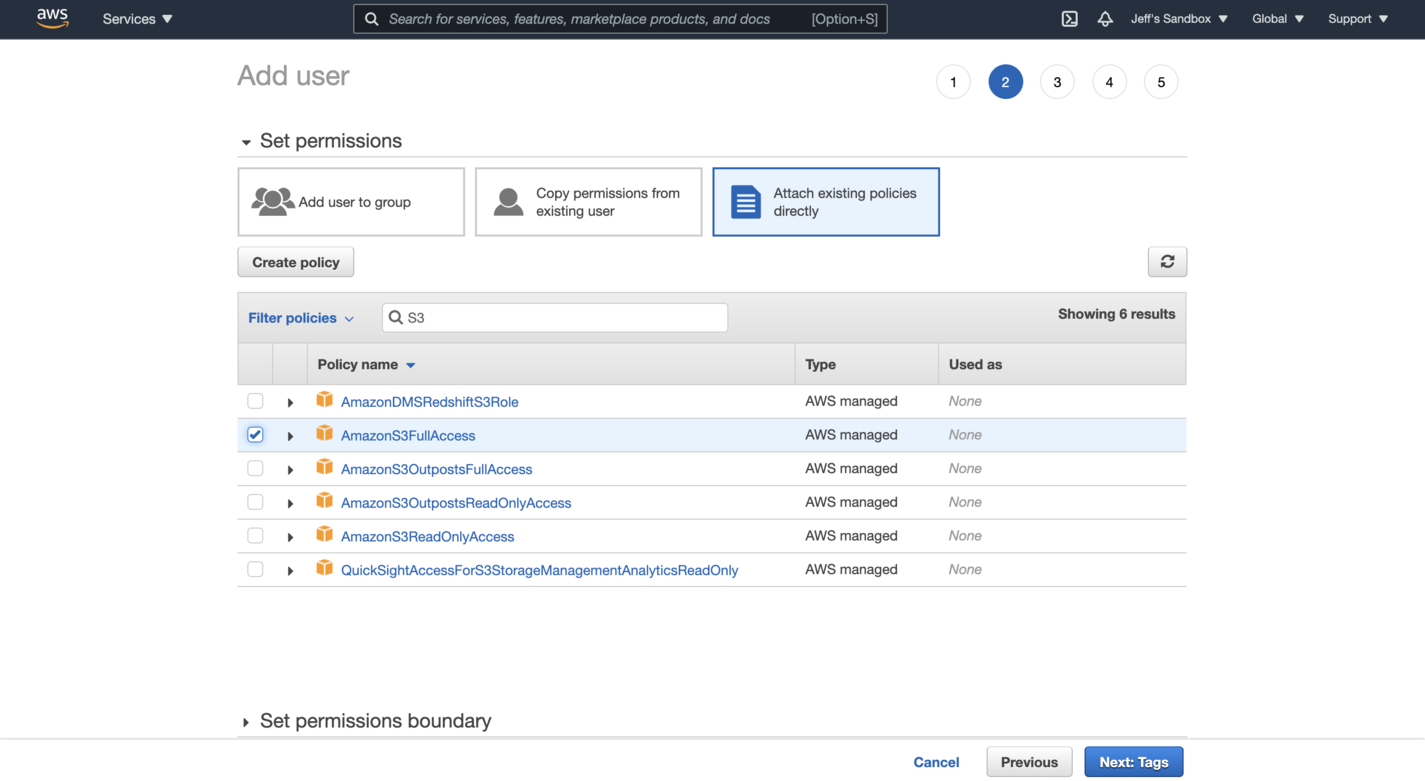Select Attach existing policies directly

coord(825,201)
